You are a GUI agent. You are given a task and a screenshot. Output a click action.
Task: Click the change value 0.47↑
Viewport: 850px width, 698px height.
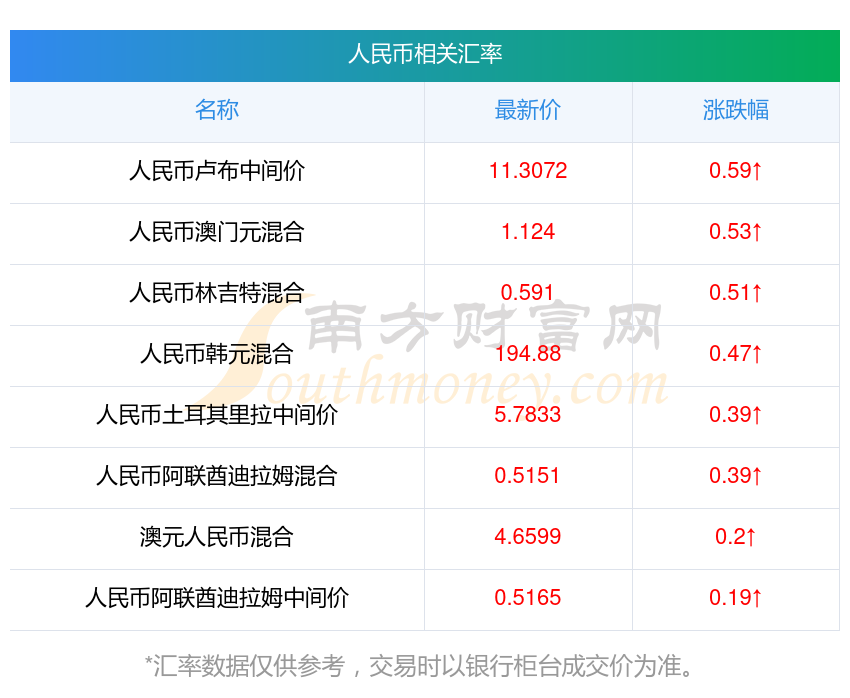[736, 354]
